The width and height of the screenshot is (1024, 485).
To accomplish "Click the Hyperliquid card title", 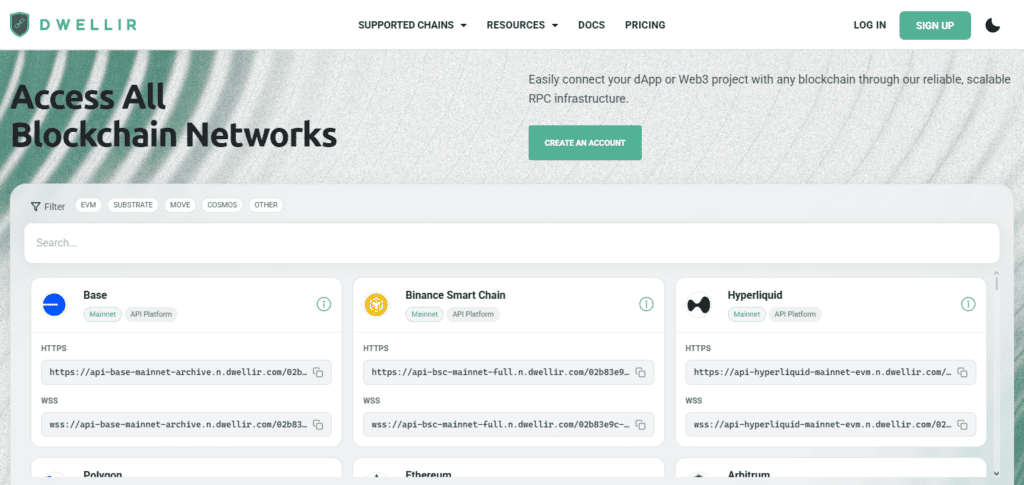I will point(755,295).
